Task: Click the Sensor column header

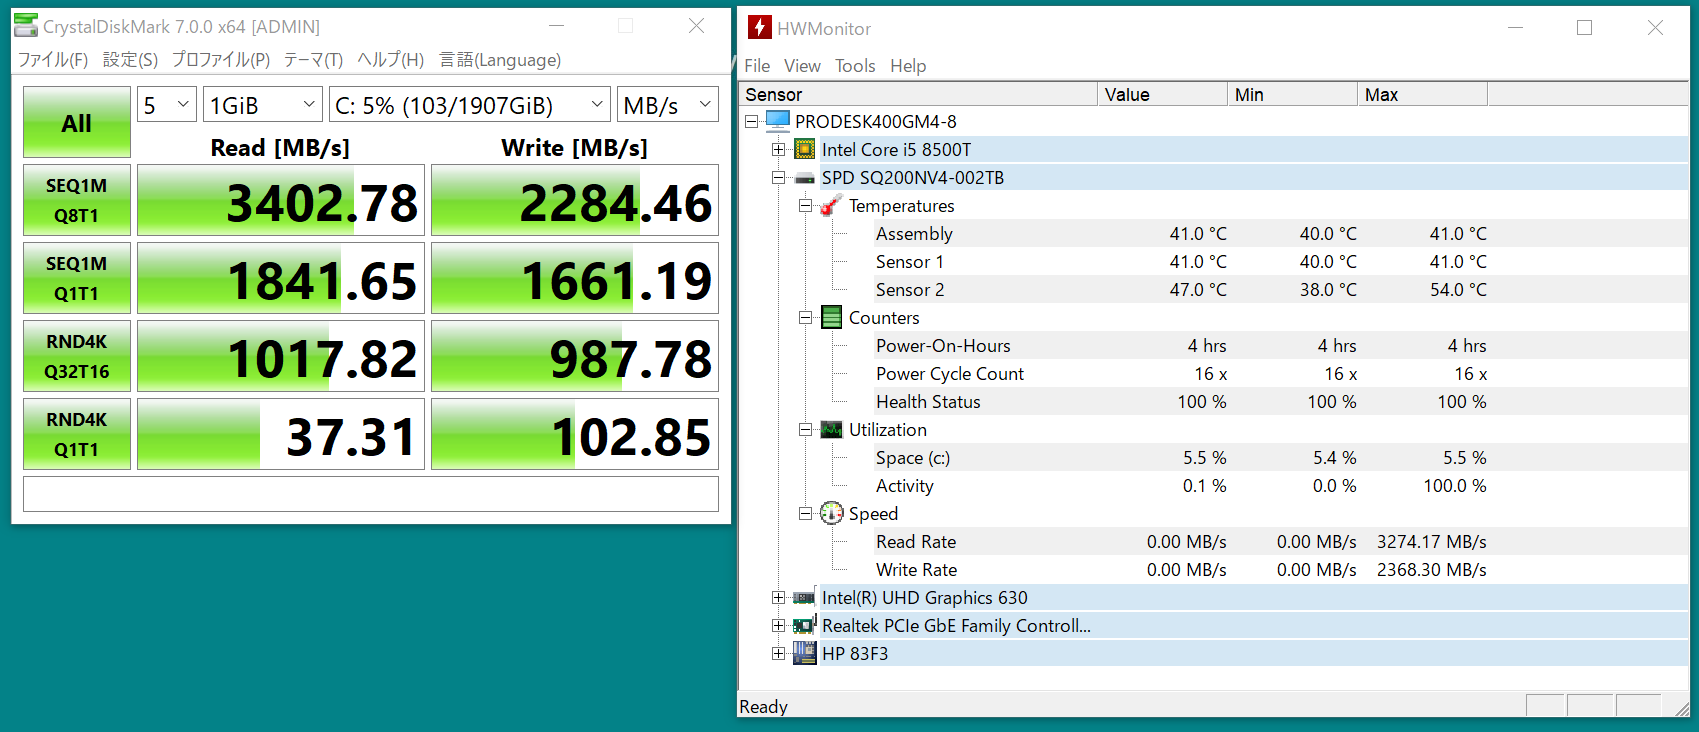Action: click(x=918, y=94)
